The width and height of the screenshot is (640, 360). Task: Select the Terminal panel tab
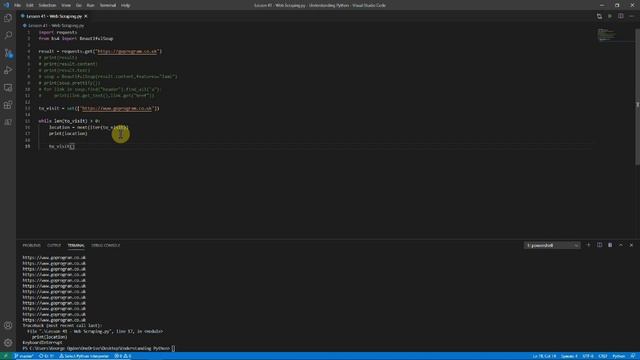pyautogui.click(x=76, y=245)
